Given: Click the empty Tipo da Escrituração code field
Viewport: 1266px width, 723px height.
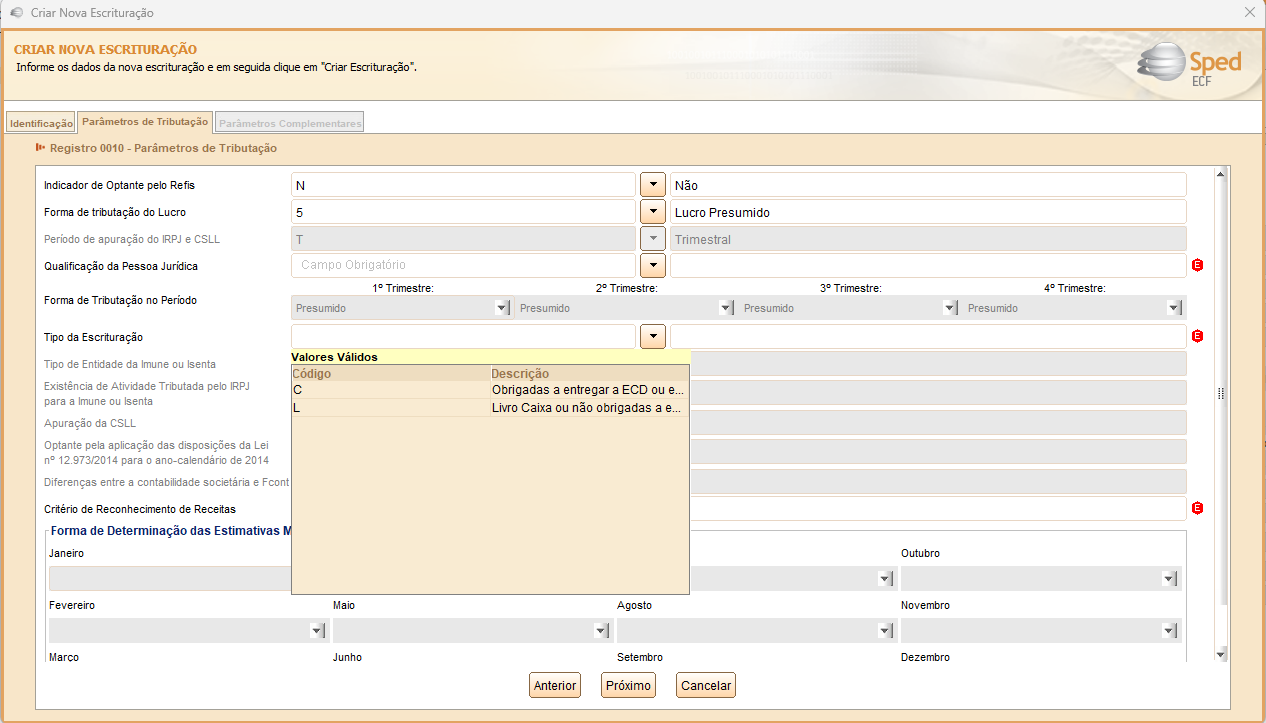Looking at the screenshot, I should coord(463,337).
